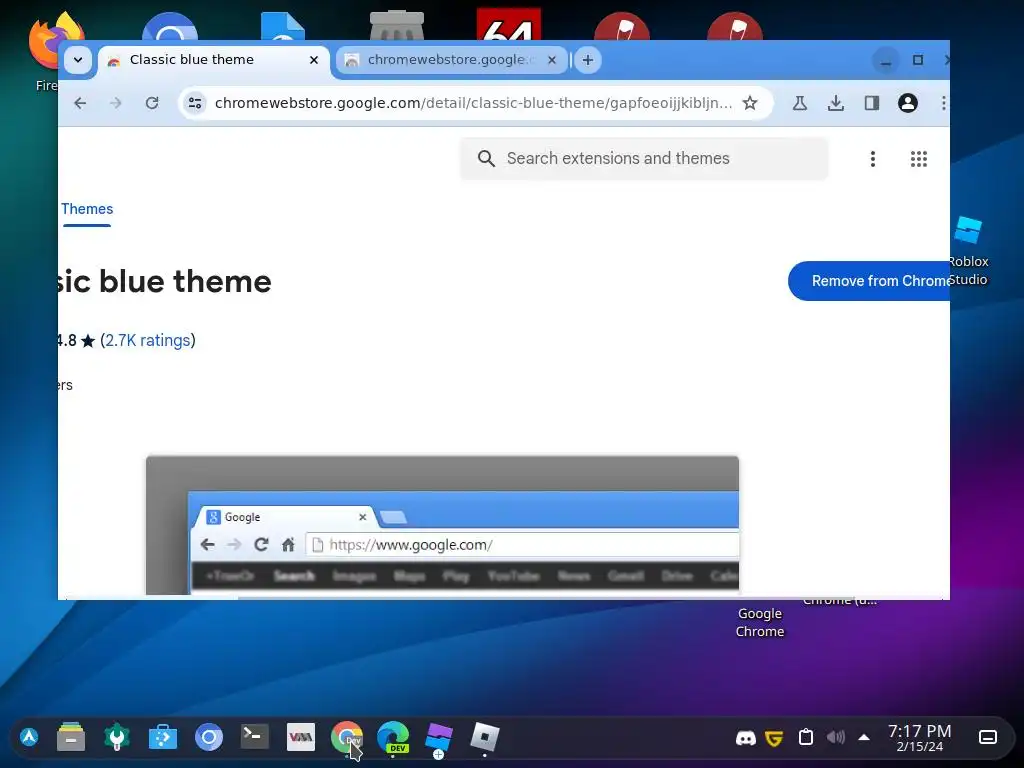Go forward in browser history

pyautogui.click(x=116, y=103)
